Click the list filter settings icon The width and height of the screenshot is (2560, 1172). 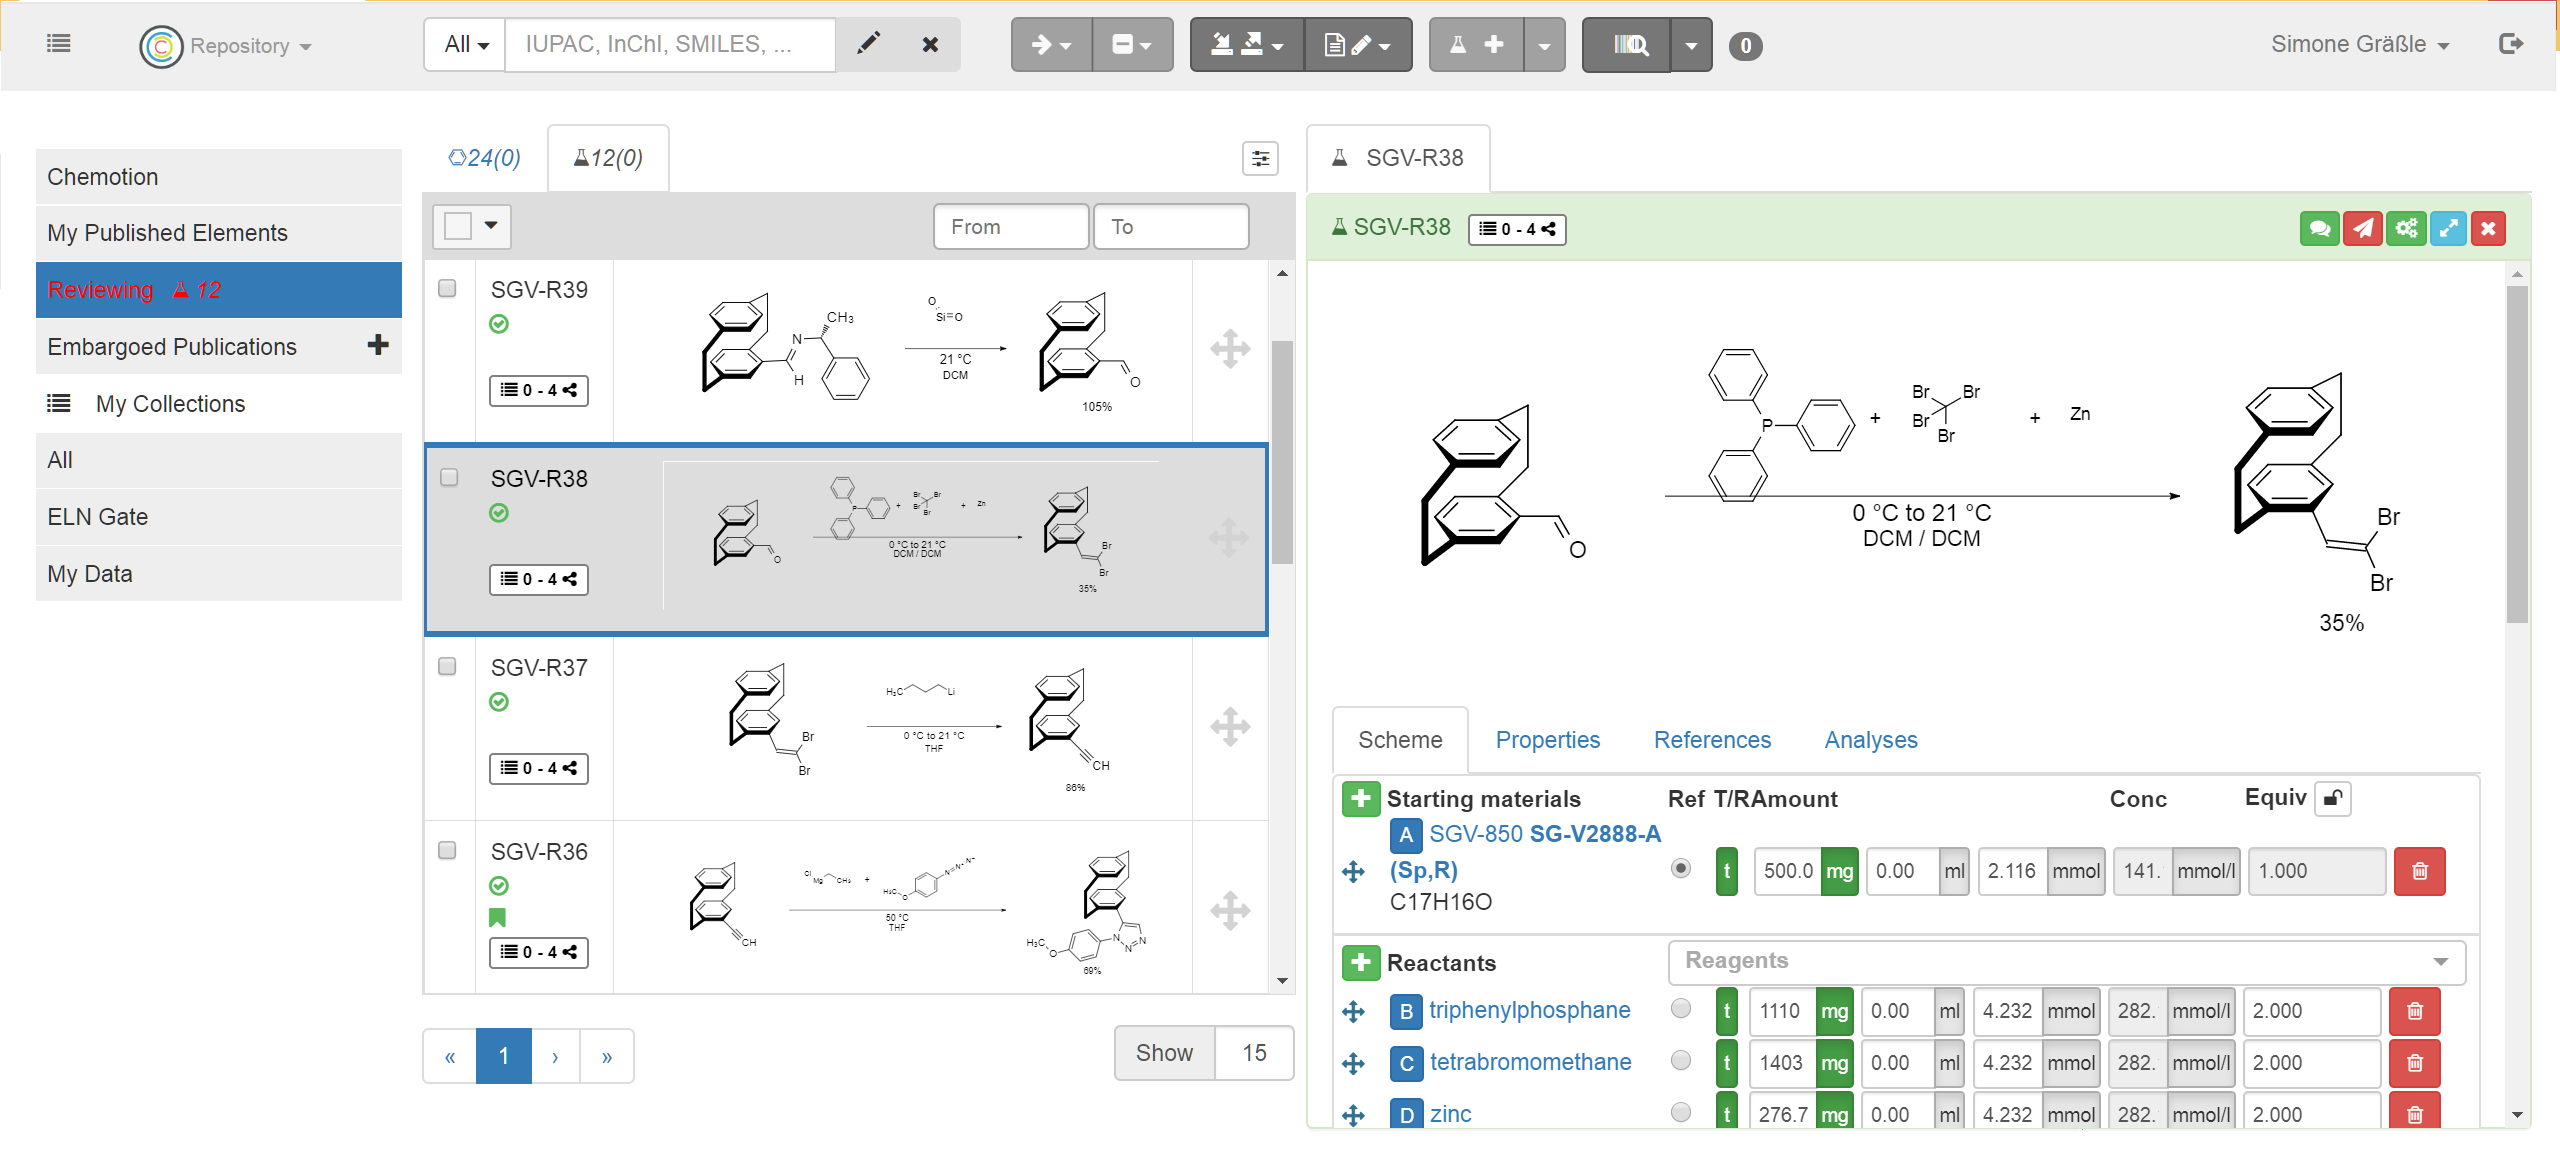[1260, 158]
